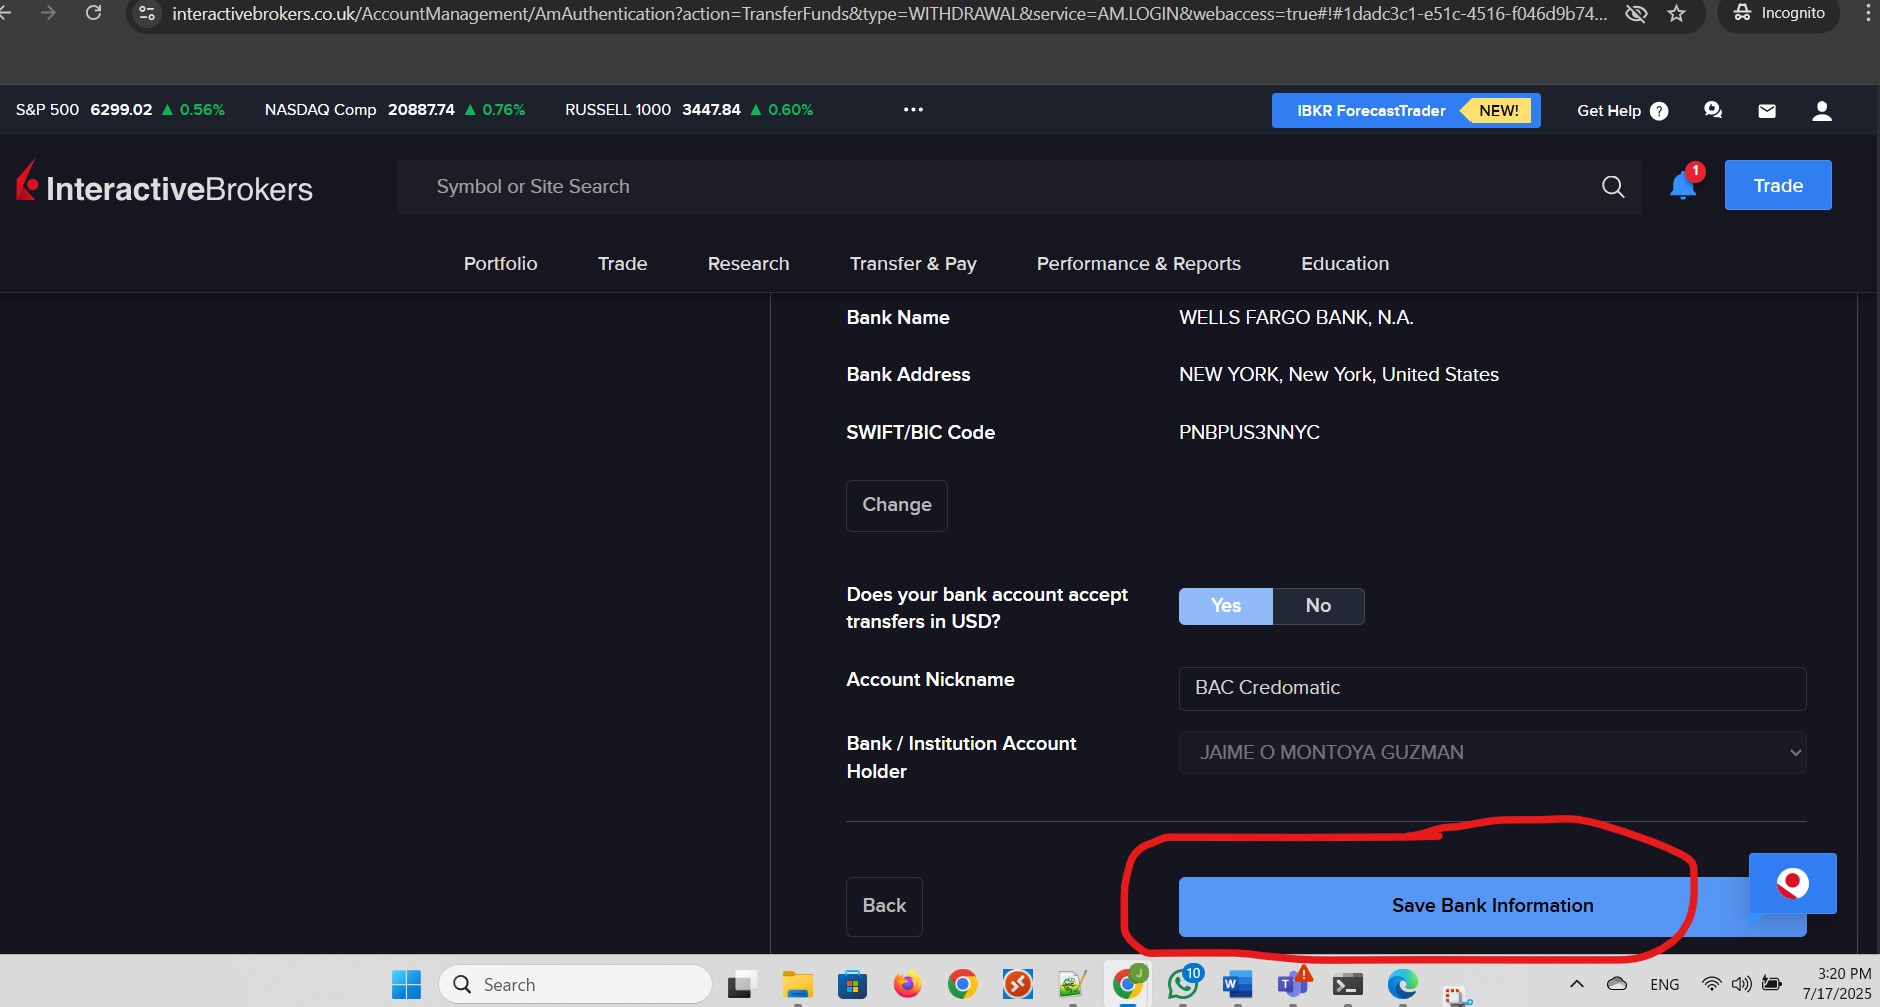The height and width of the screenshot is (1007, 1880).
Task: Open File Explorer from taskbar
Action: pos(797,985)
